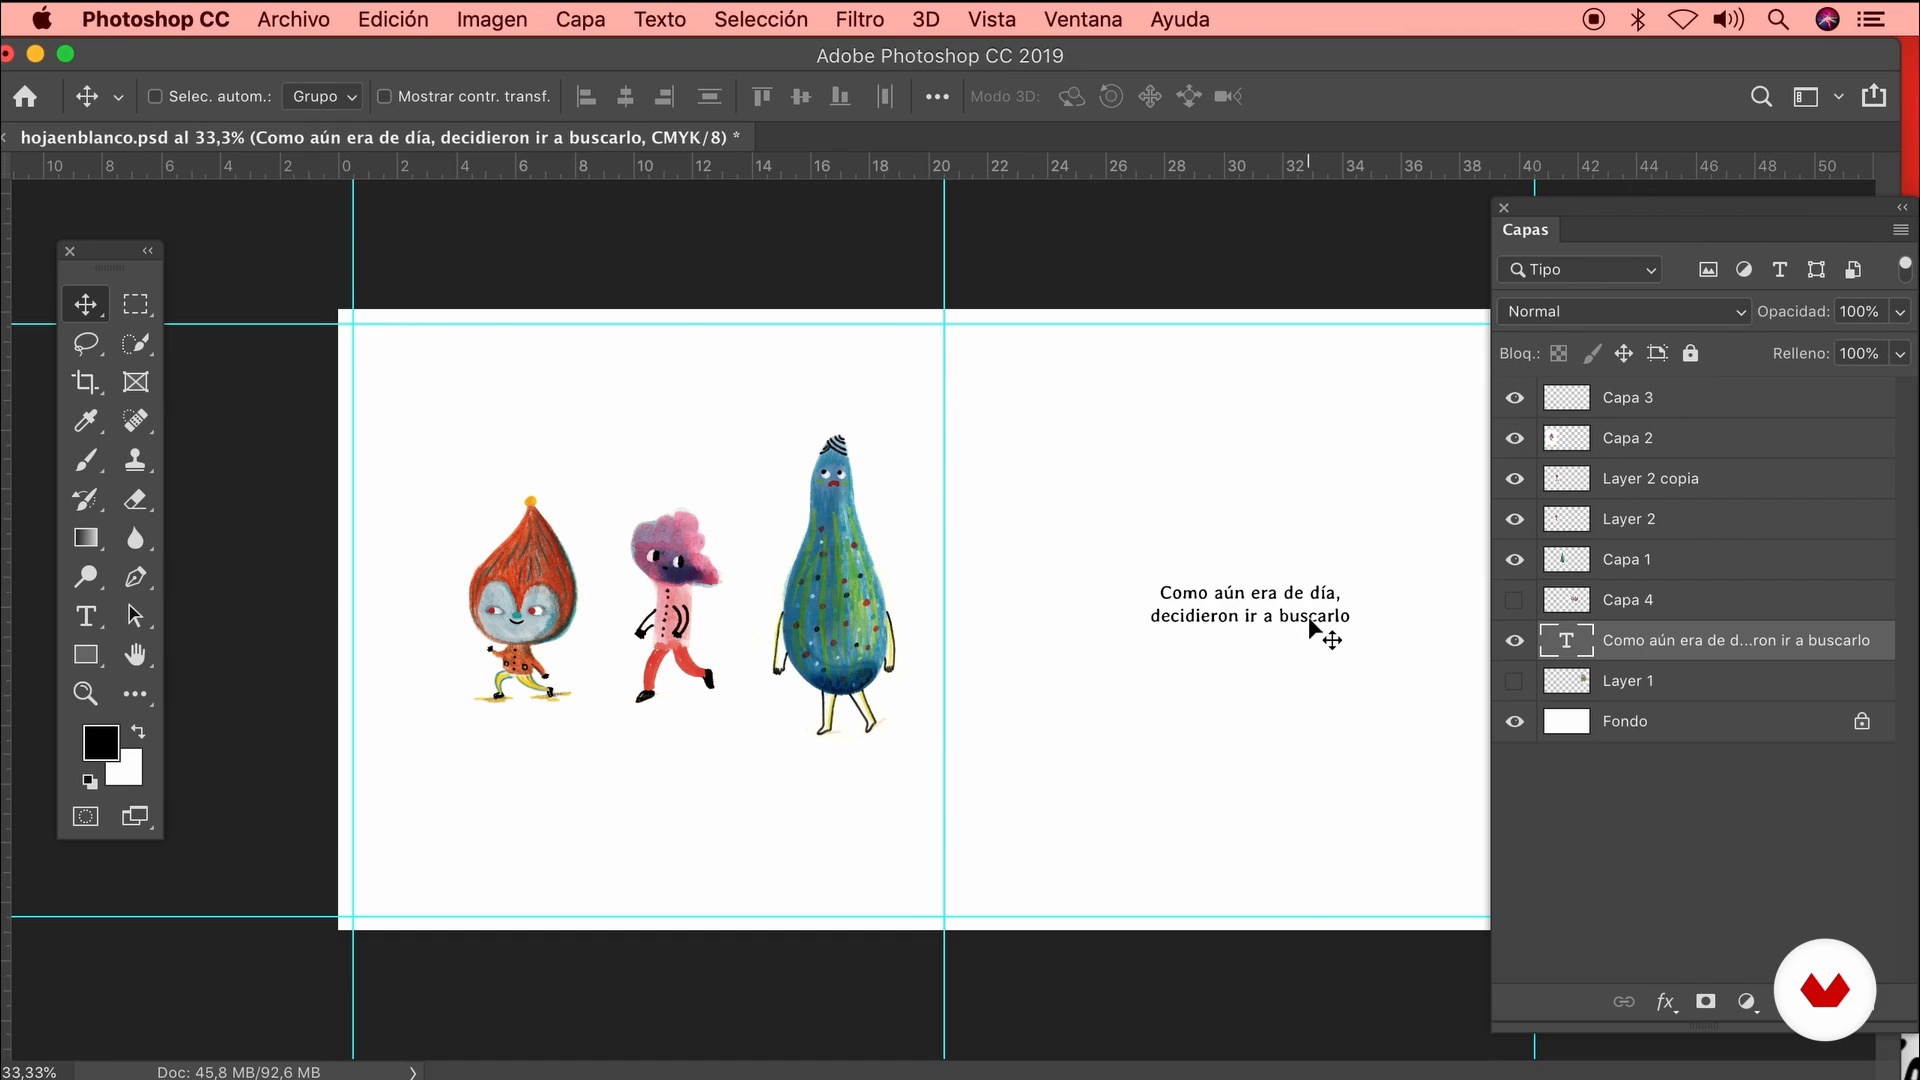The width and height of the screenshot is (1920, 1080).
Task: Click the background white color swatch
Action: coord(130,772)
